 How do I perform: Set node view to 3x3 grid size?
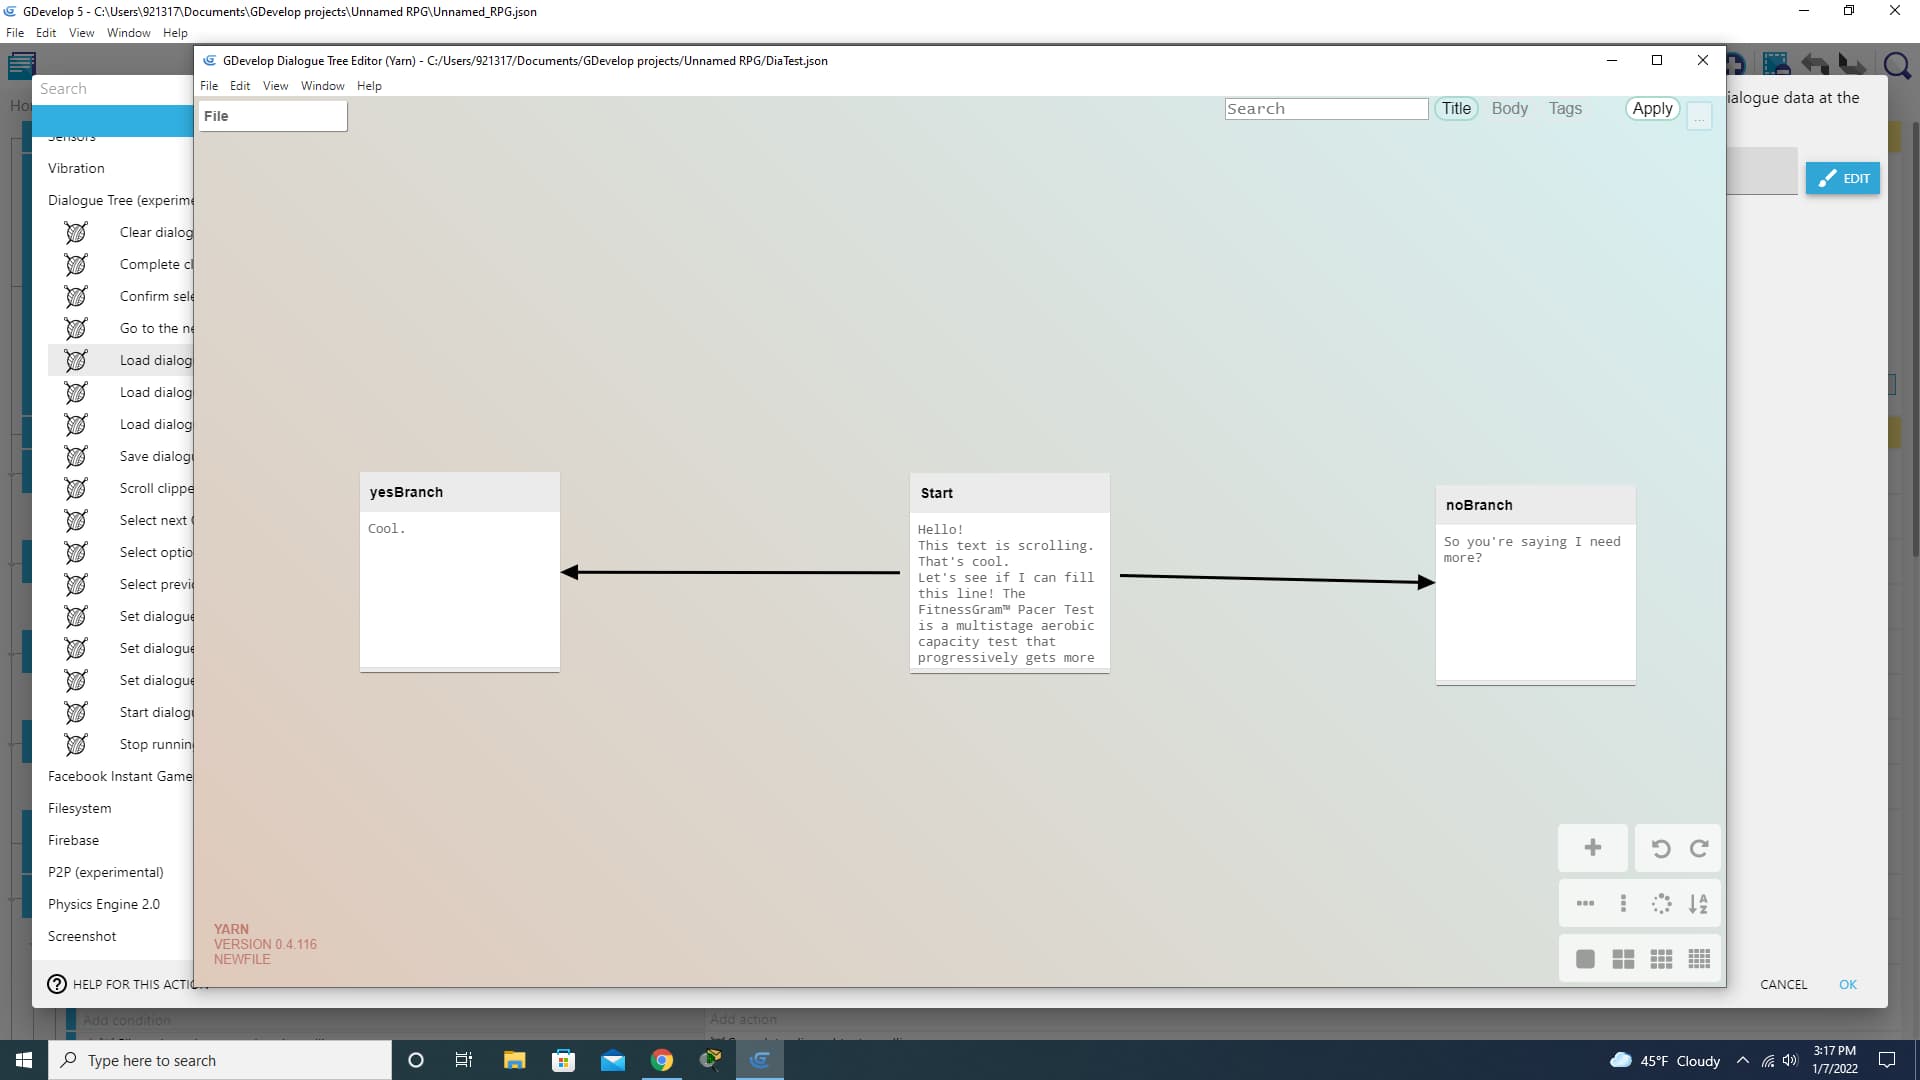tap(1661, 959)
